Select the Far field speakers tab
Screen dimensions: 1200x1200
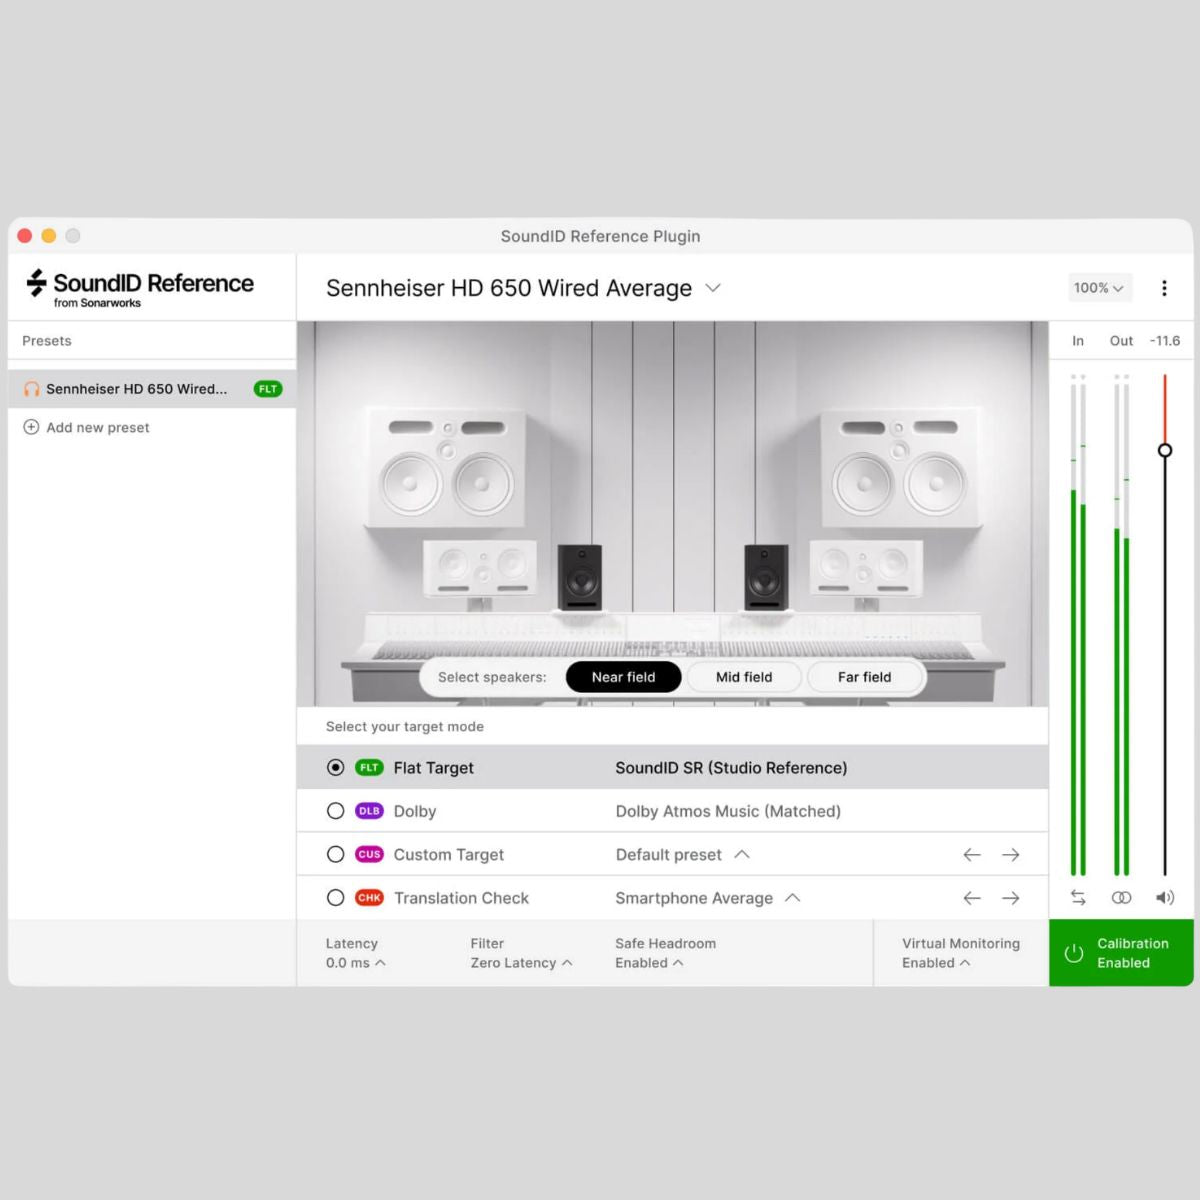(864, 677)
